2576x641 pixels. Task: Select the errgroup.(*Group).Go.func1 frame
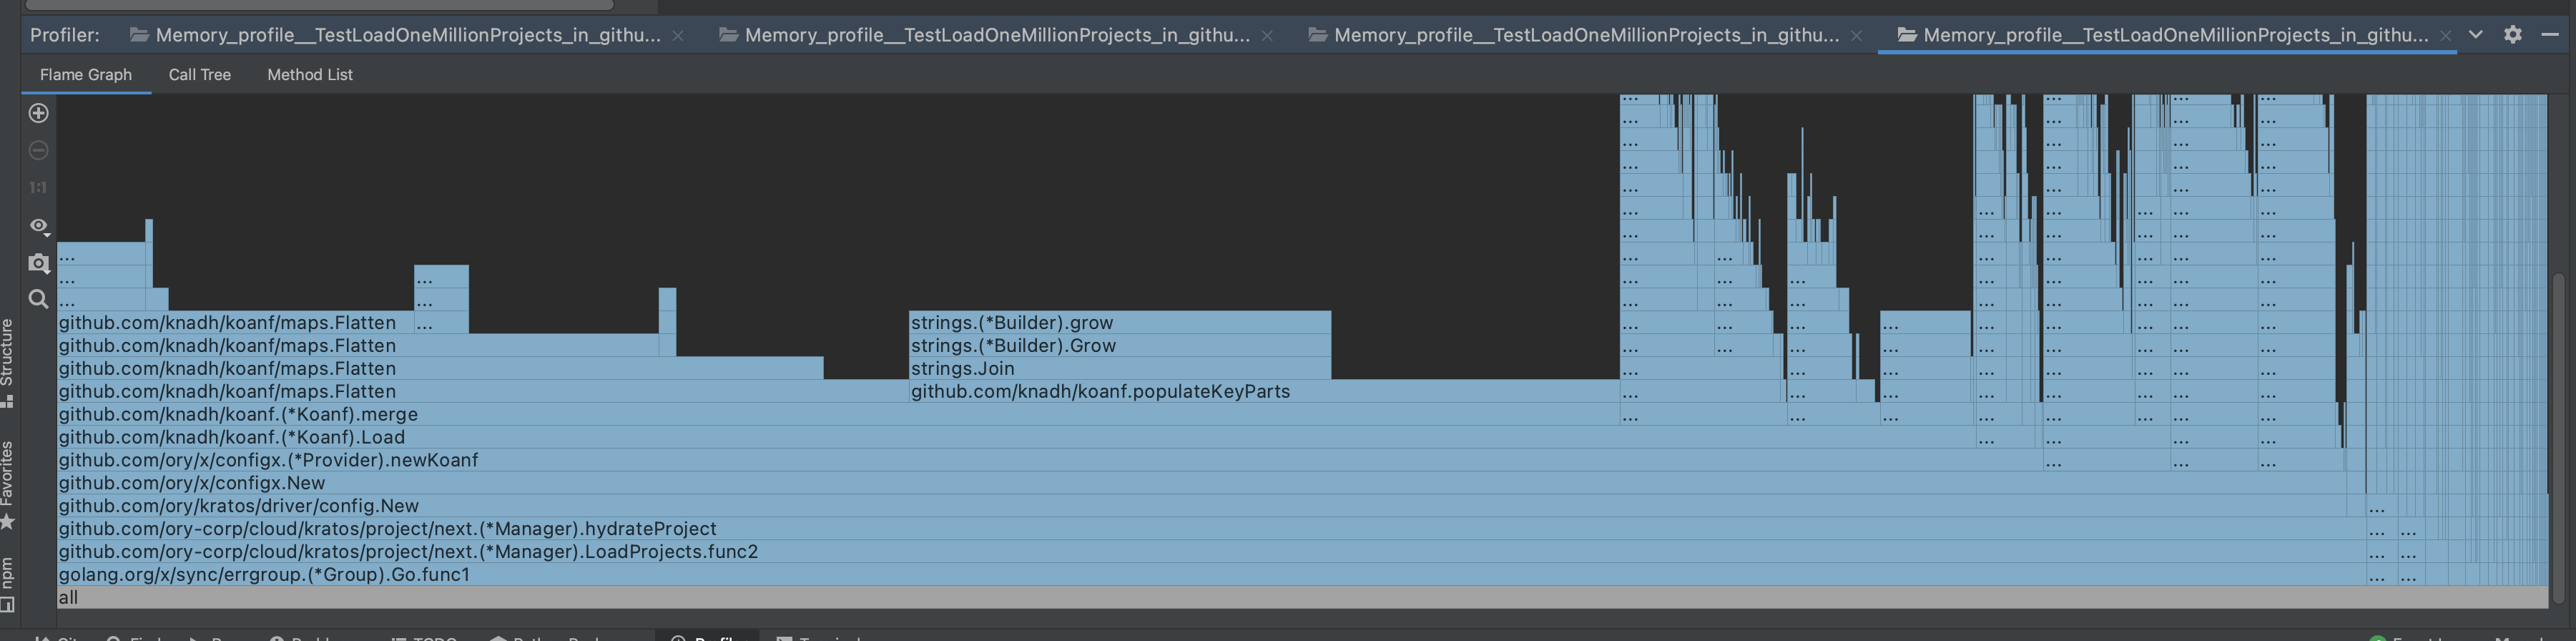coord(1210,574)
